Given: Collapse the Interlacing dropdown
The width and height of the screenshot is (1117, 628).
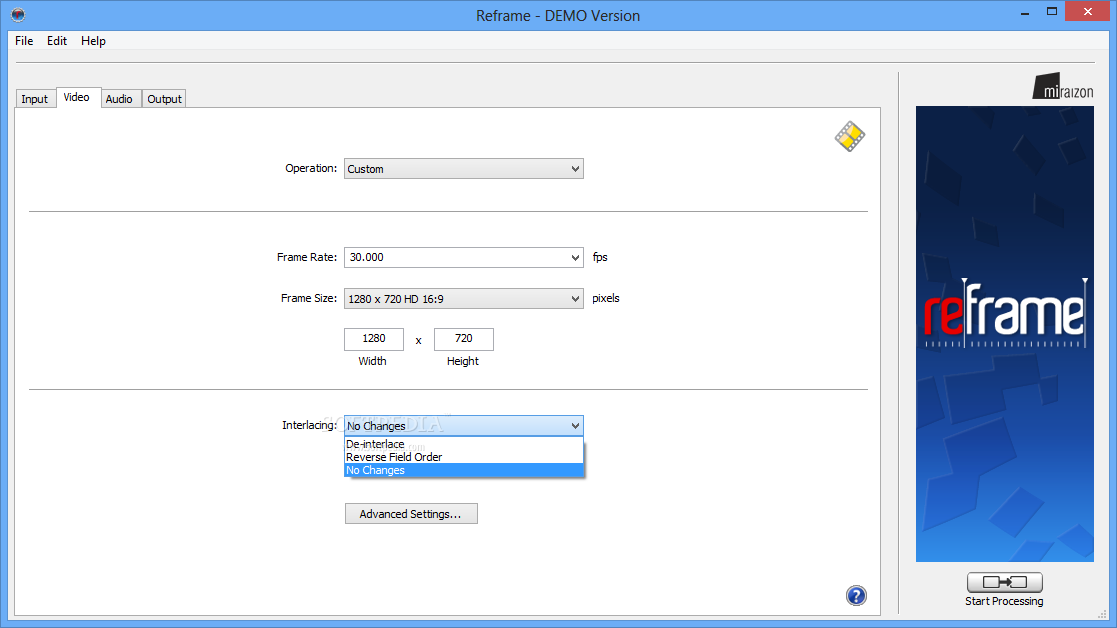Looking at the screenshot, I should click(464, 426).
